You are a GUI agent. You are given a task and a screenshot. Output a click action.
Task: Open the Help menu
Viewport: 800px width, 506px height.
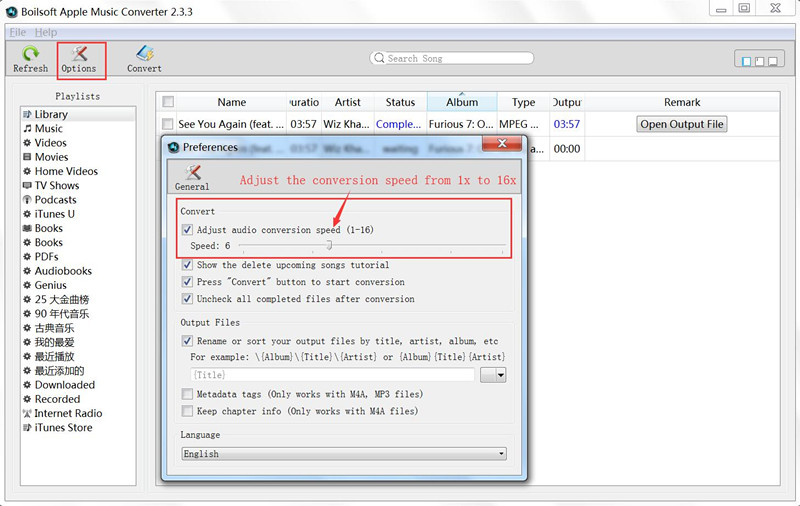[46, 32]
